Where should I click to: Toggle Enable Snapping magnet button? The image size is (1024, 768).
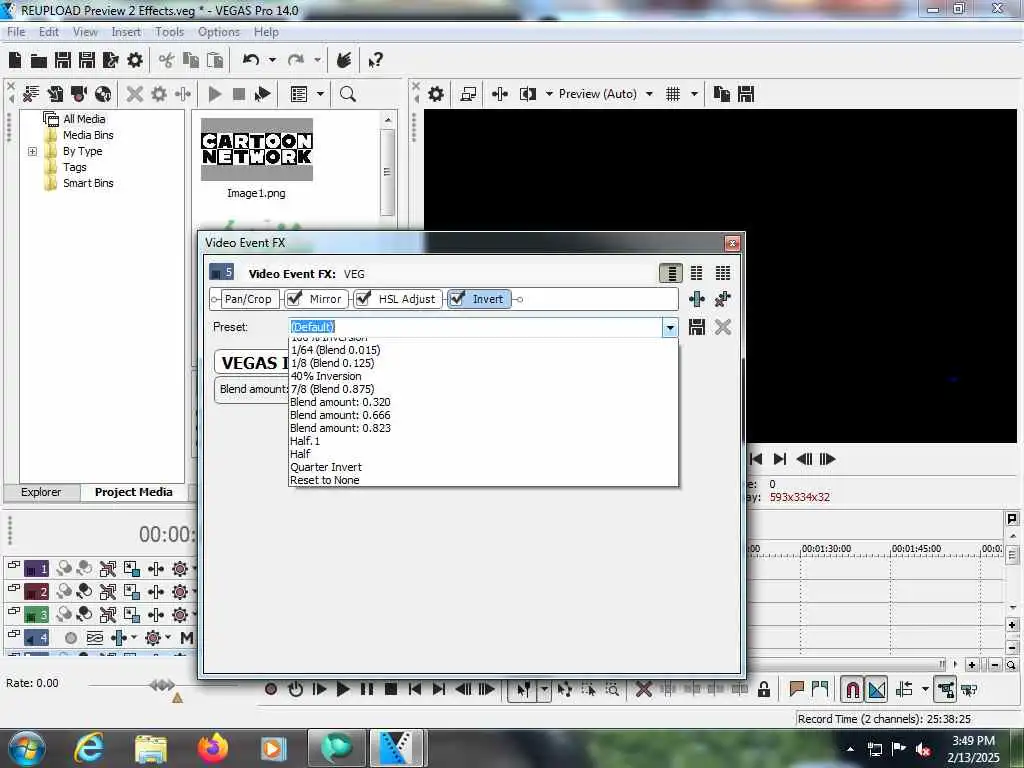point(852,690)
